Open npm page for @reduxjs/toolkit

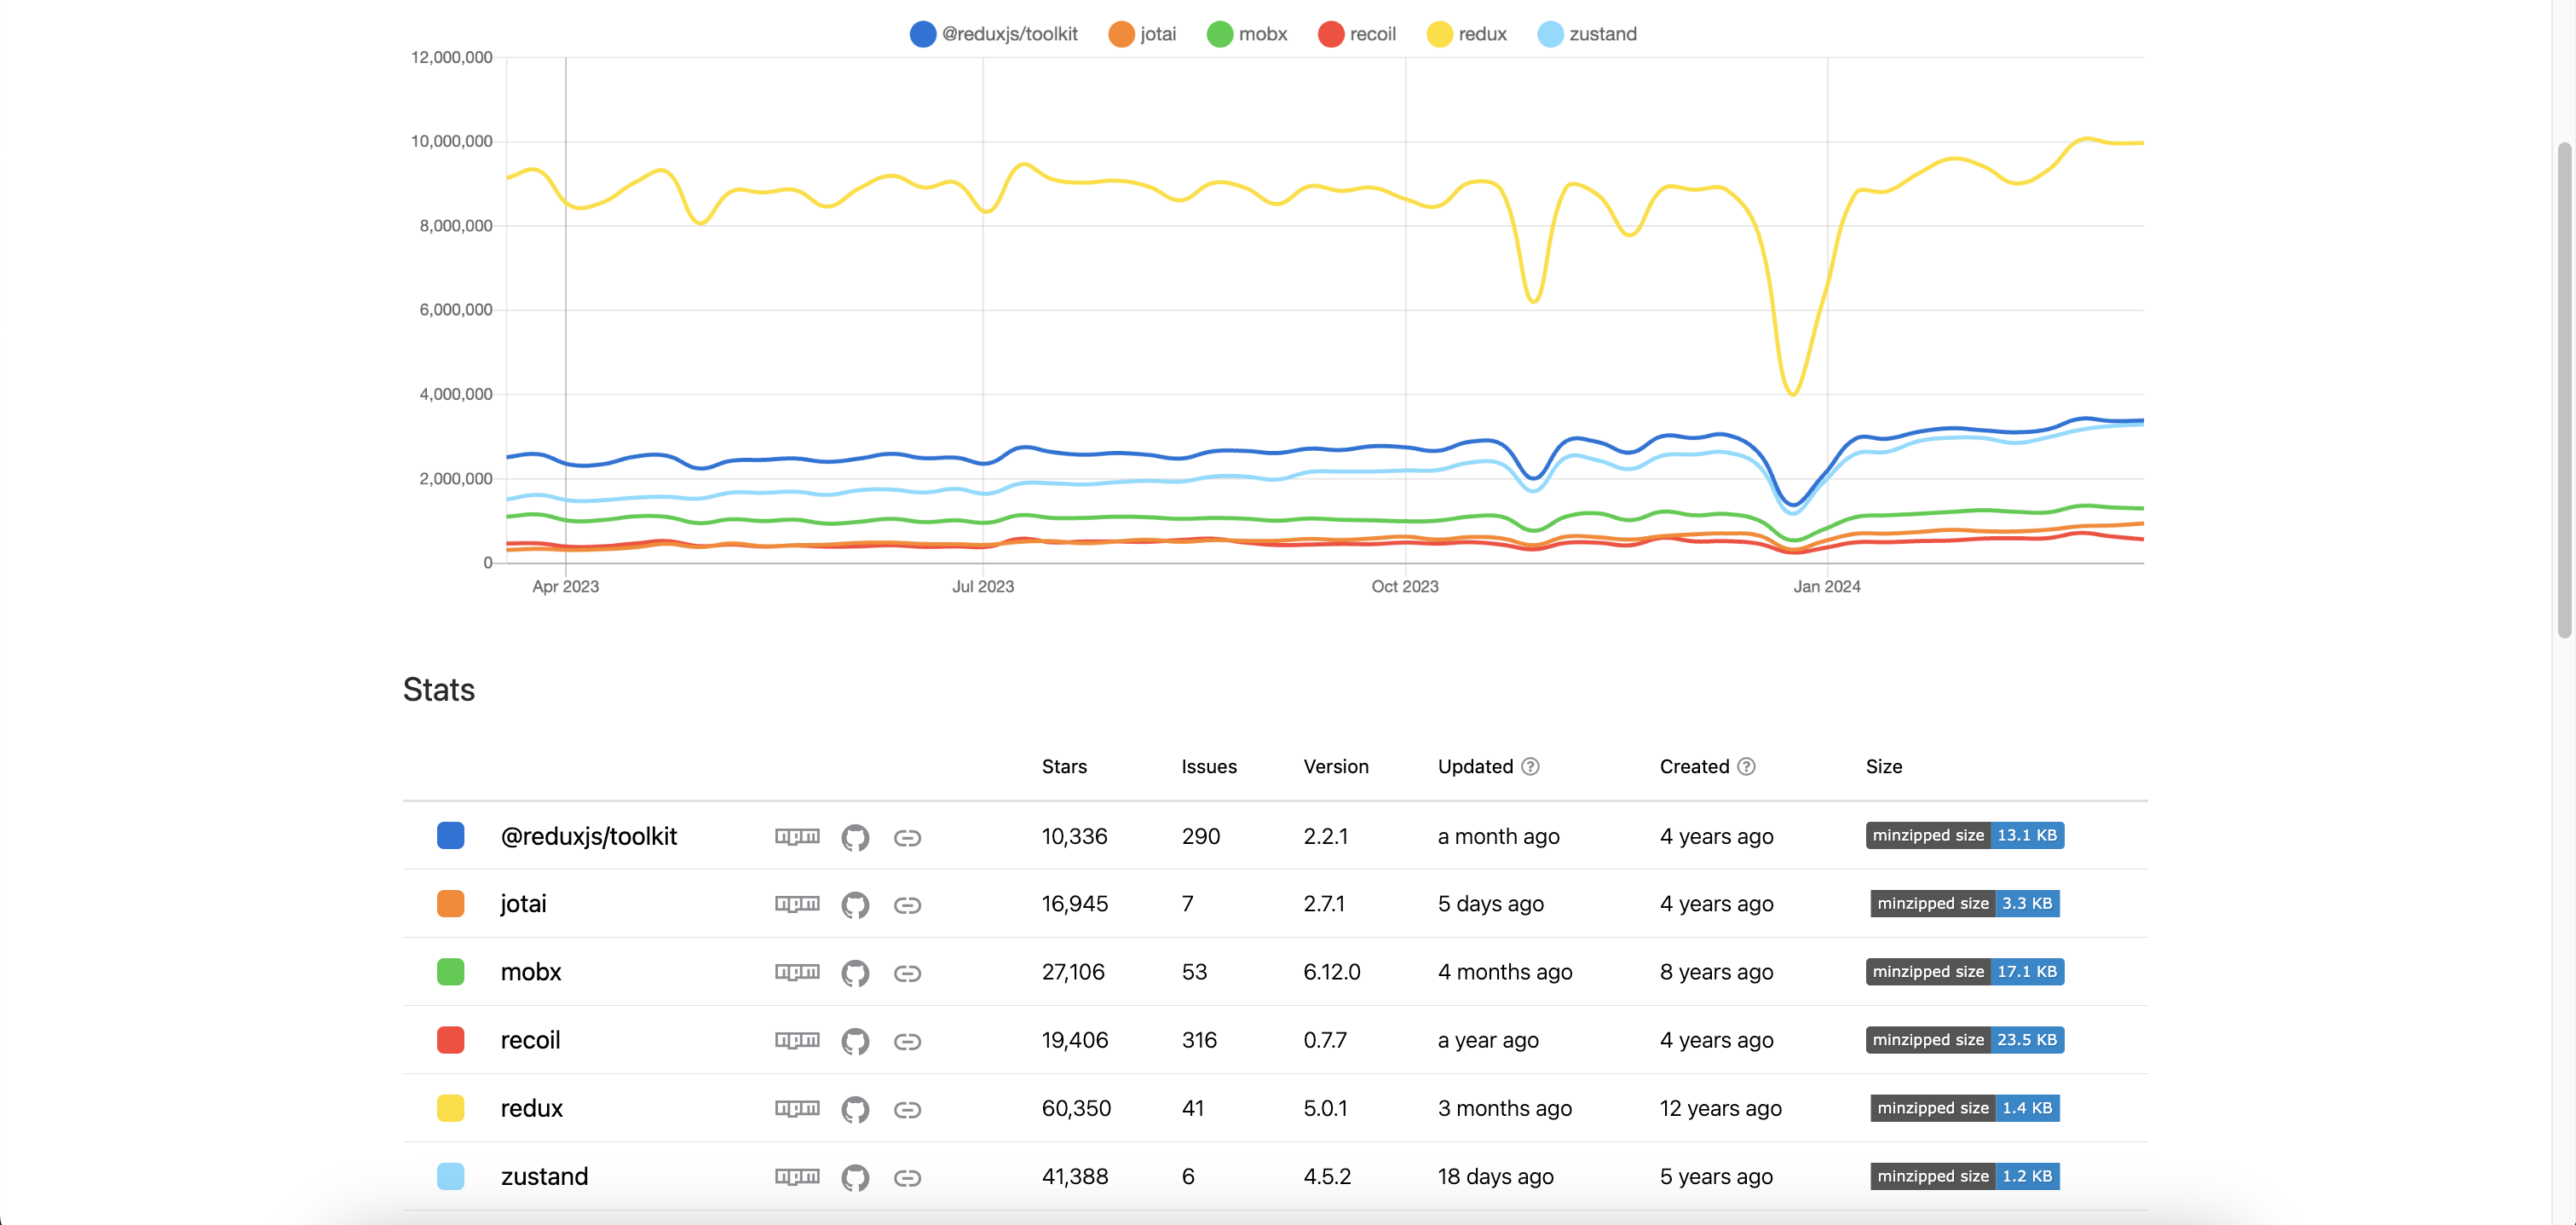pos(797,836)
